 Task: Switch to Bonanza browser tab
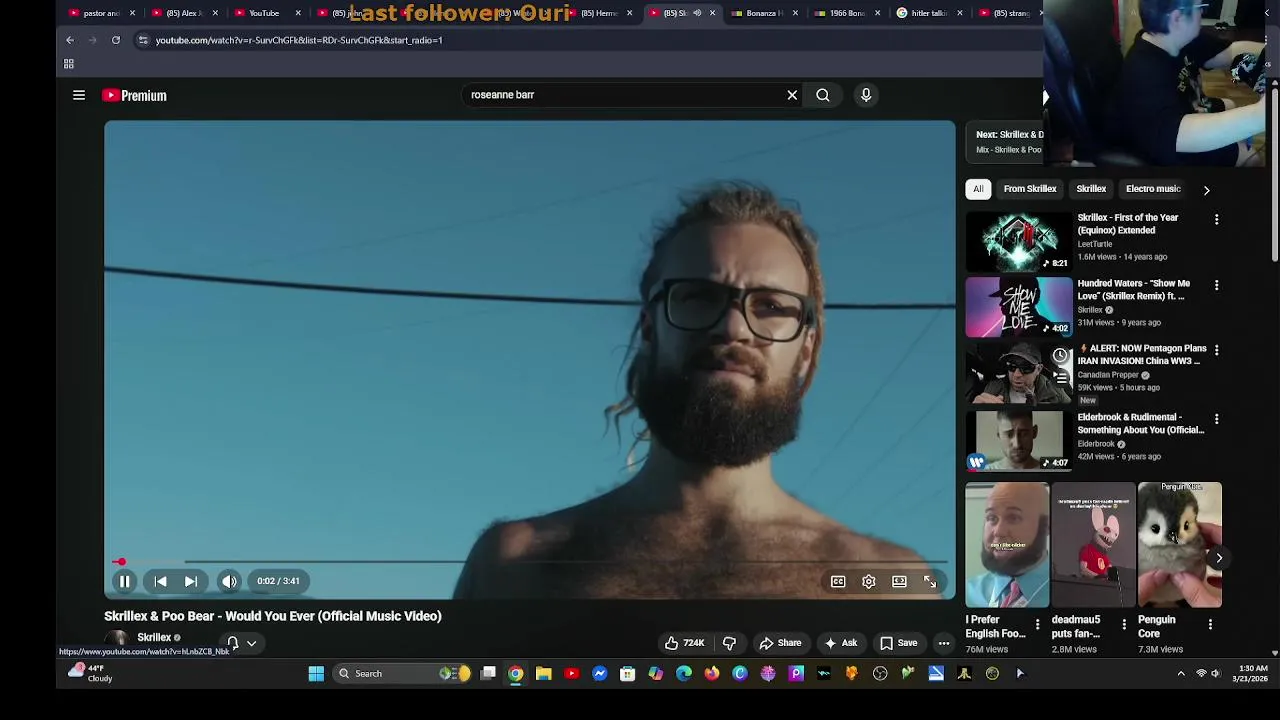tap(763, 13)
